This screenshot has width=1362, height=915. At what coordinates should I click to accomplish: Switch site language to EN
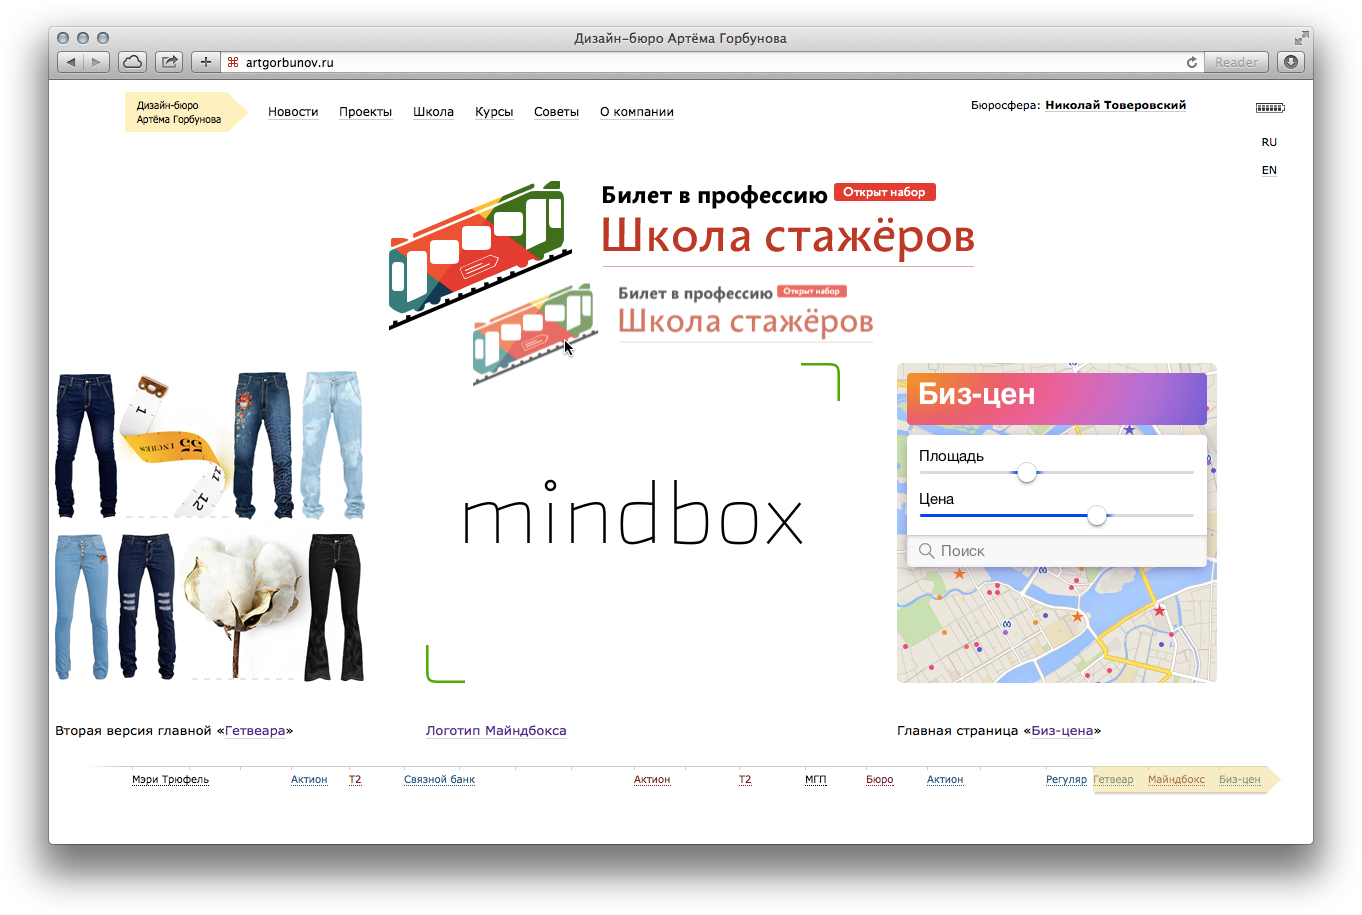(1269, 170)
